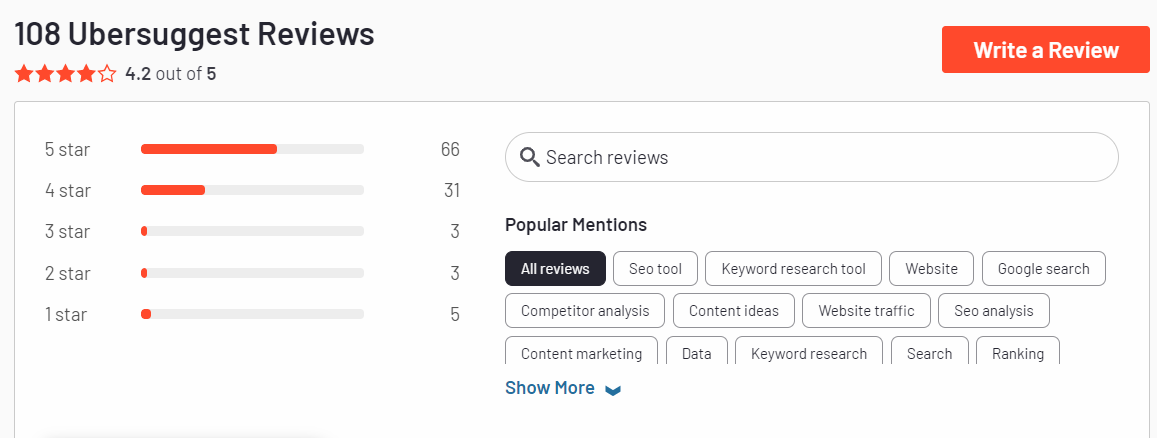Filter by the Content marketing tag
The height and width of the screenshot is (438, 1157).
coord(581,351)
